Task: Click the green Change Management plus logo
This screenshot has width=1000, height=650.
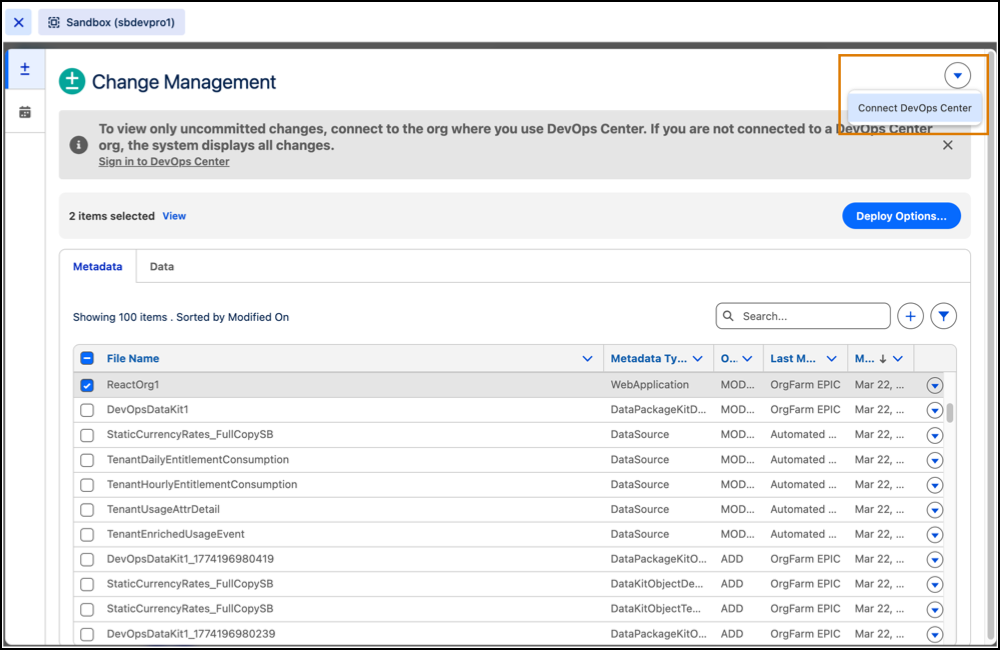Action: coord(72,81)
